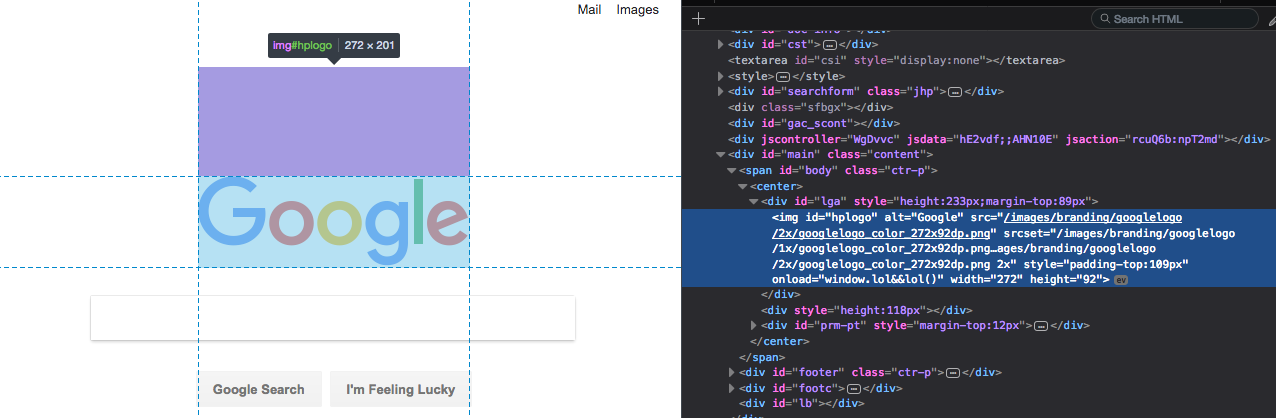Collapse the lga div node
Image resolution: width=1276 pixels, height=418 pixels.
[753, 202]
